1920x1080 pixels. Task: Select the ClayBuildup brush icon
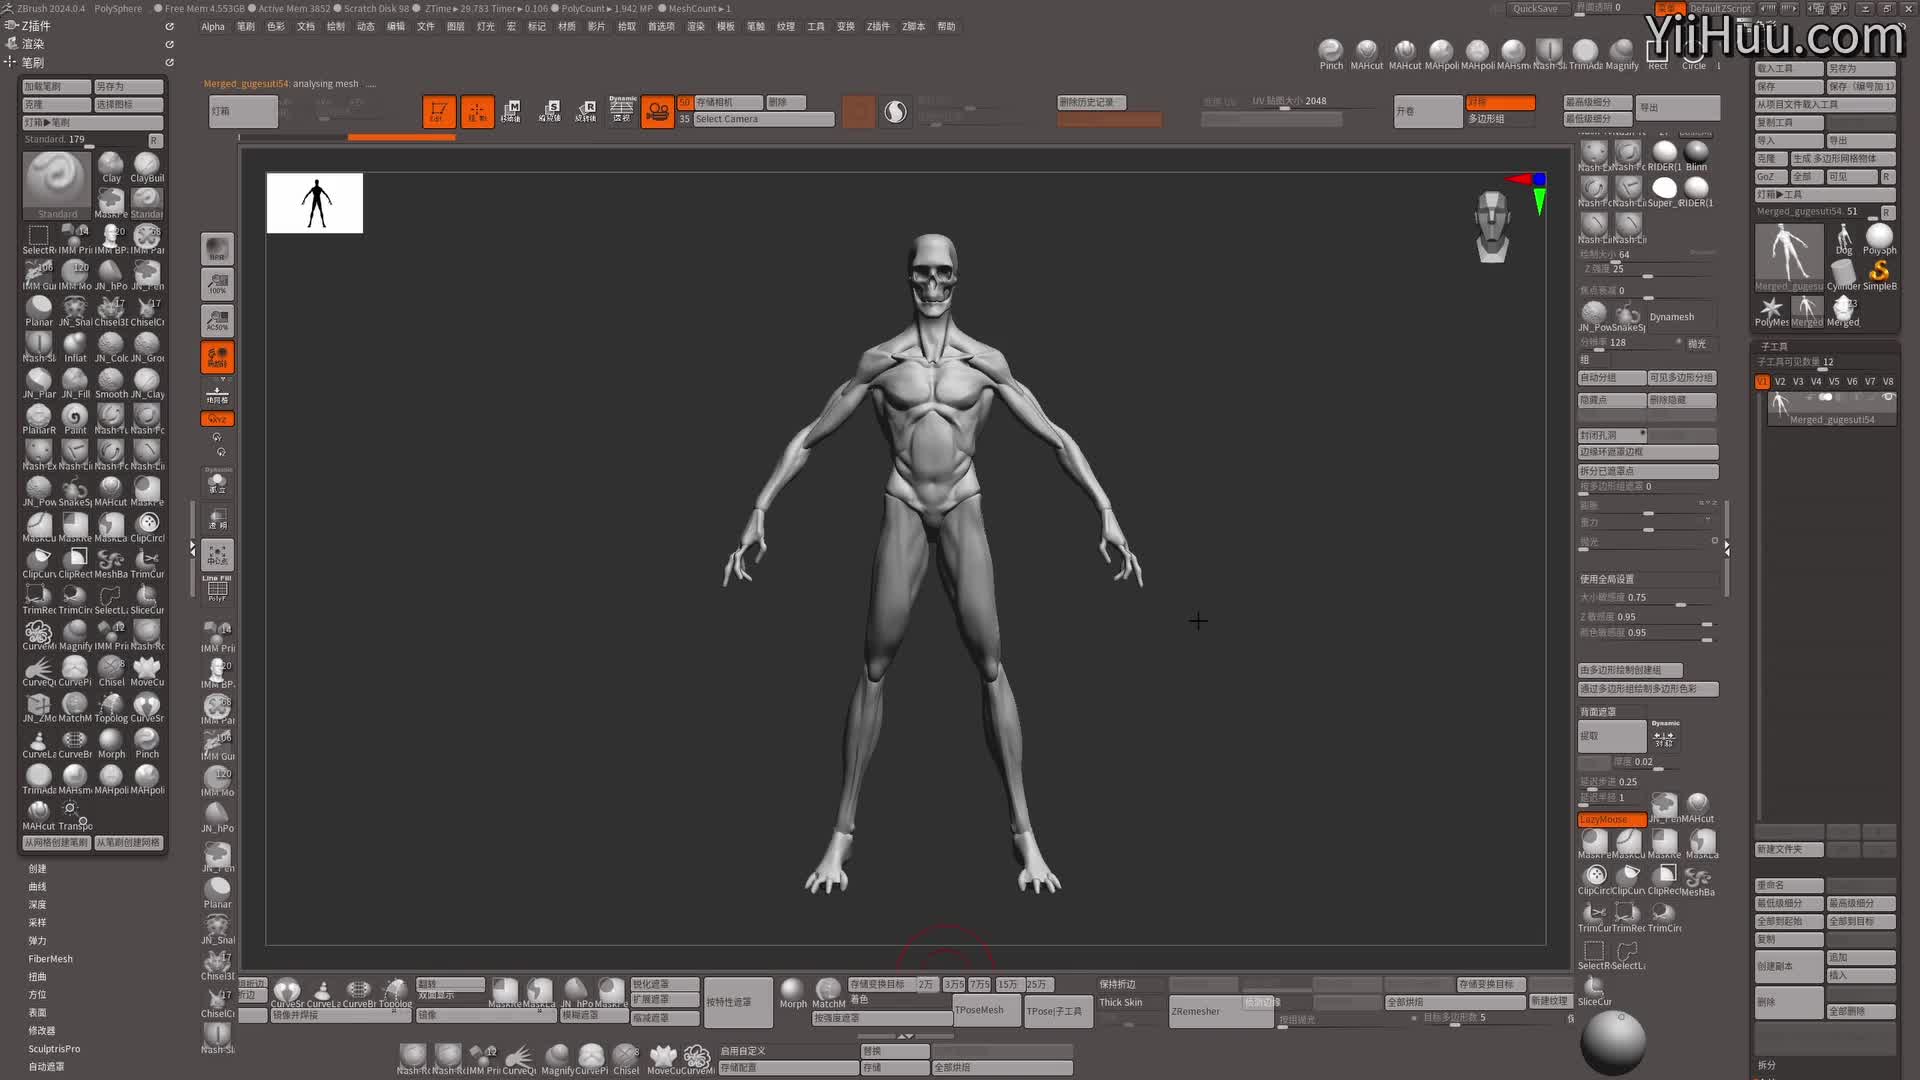pyautogui.click(x=147, y=165)
